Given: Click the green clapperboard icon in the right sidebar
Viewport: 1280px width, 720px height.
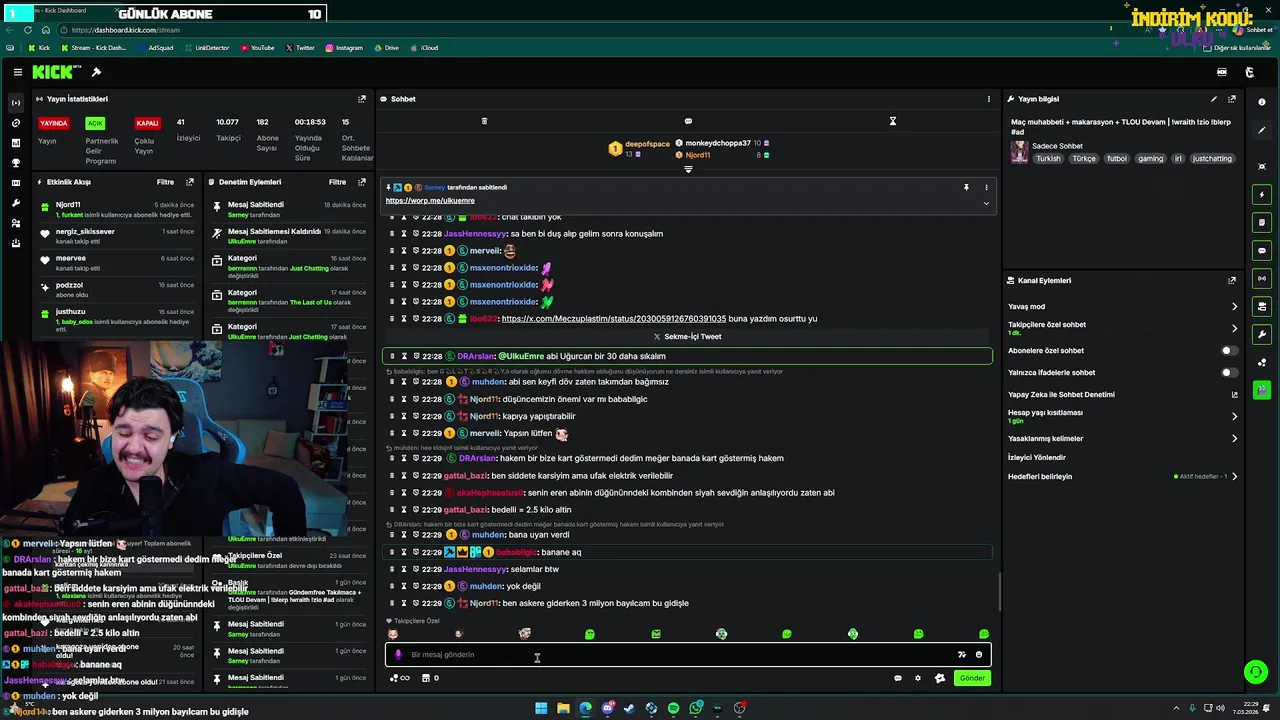Looking at the screenshot, I should pos(1262,390).
